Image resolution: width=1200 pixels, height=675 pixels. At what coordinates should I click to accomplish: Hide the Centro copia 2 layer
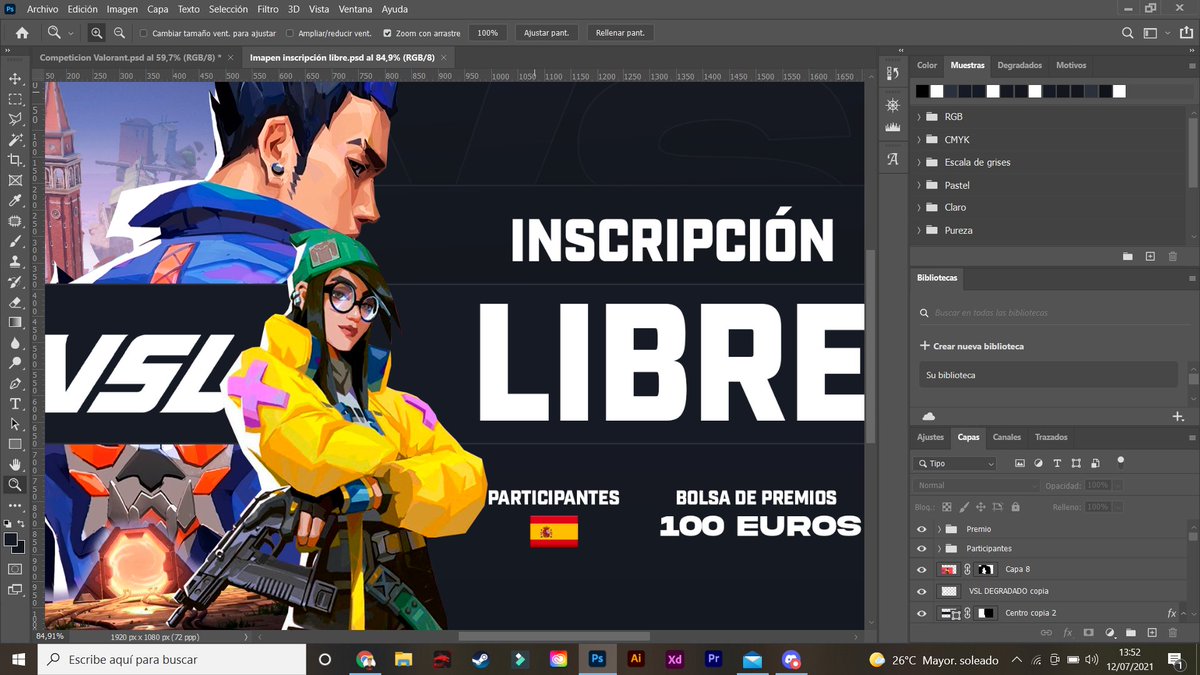coord(922,613)
